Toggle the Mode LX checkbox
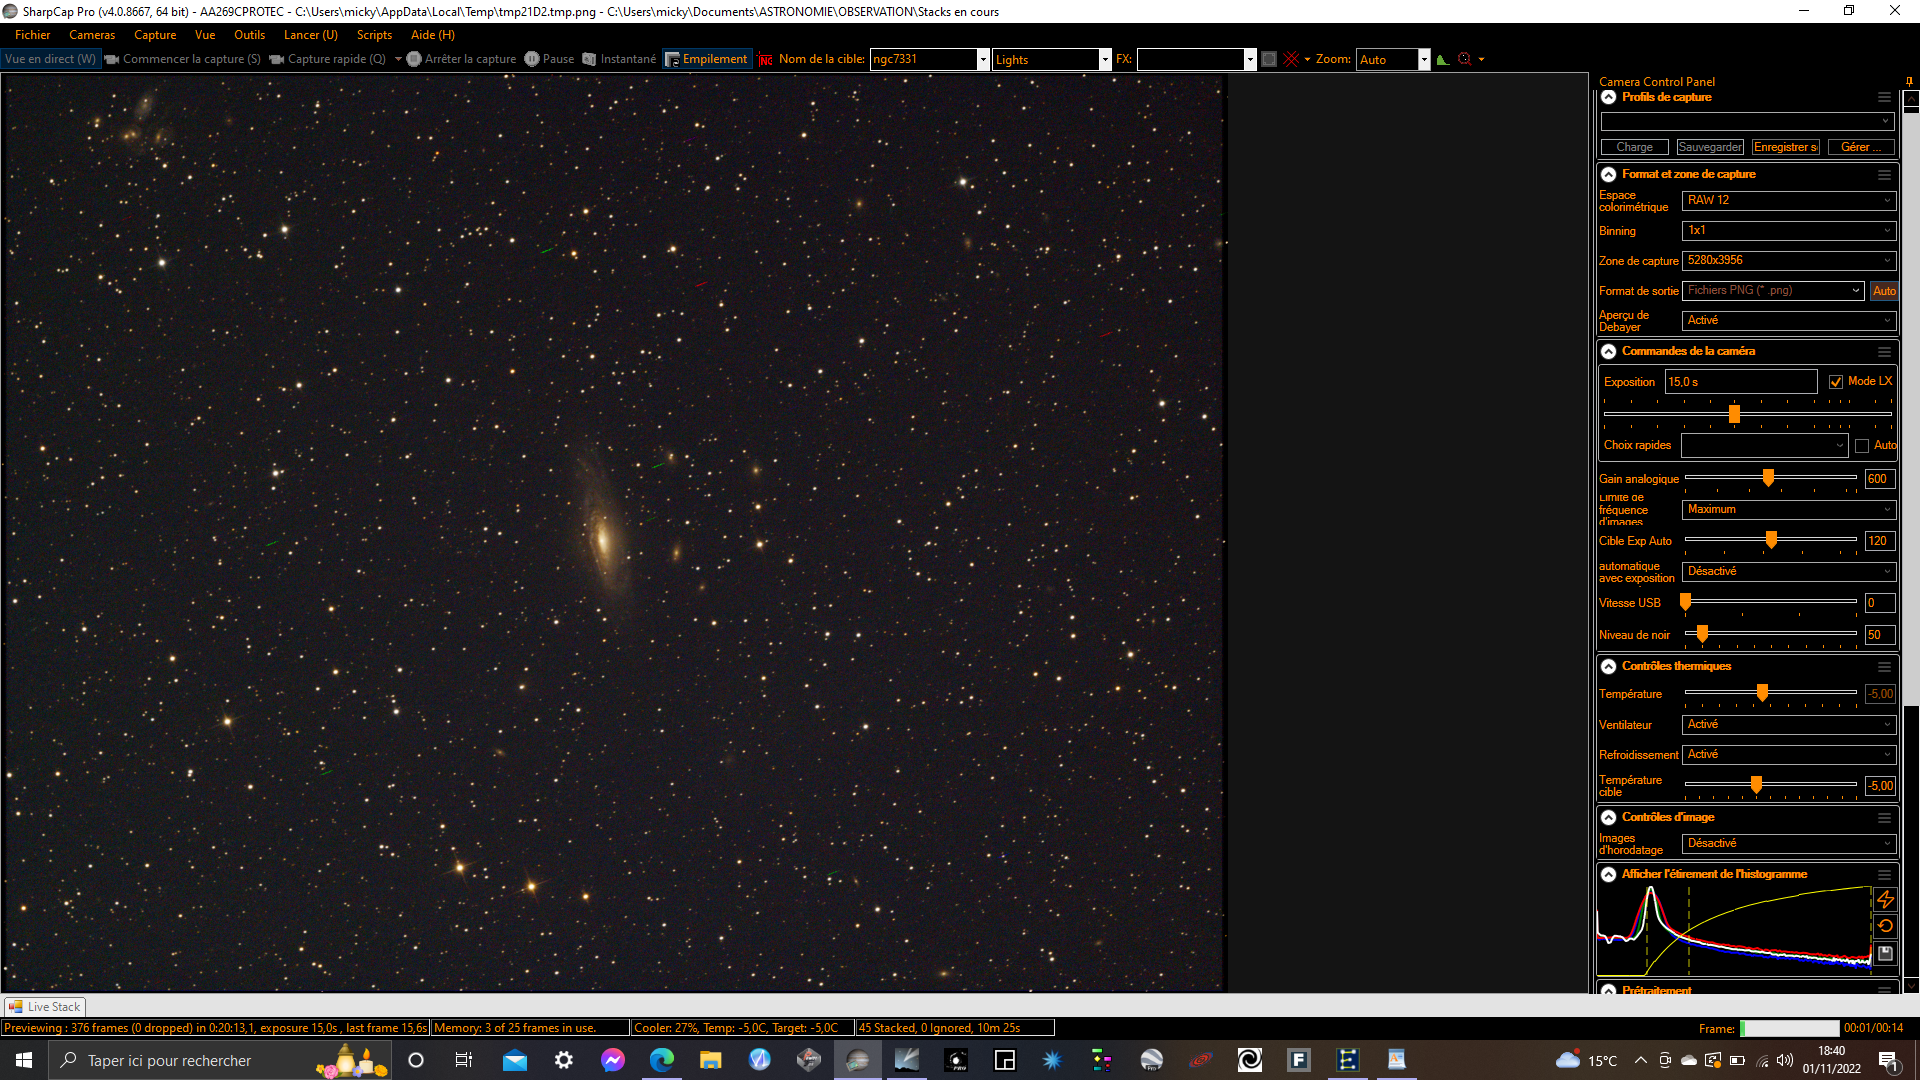This screenshot has height=1080, width=1920. (1836, 382)
